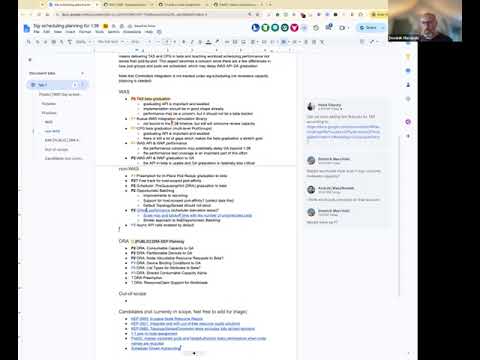Toggle underline formatting

pos(200,42)
